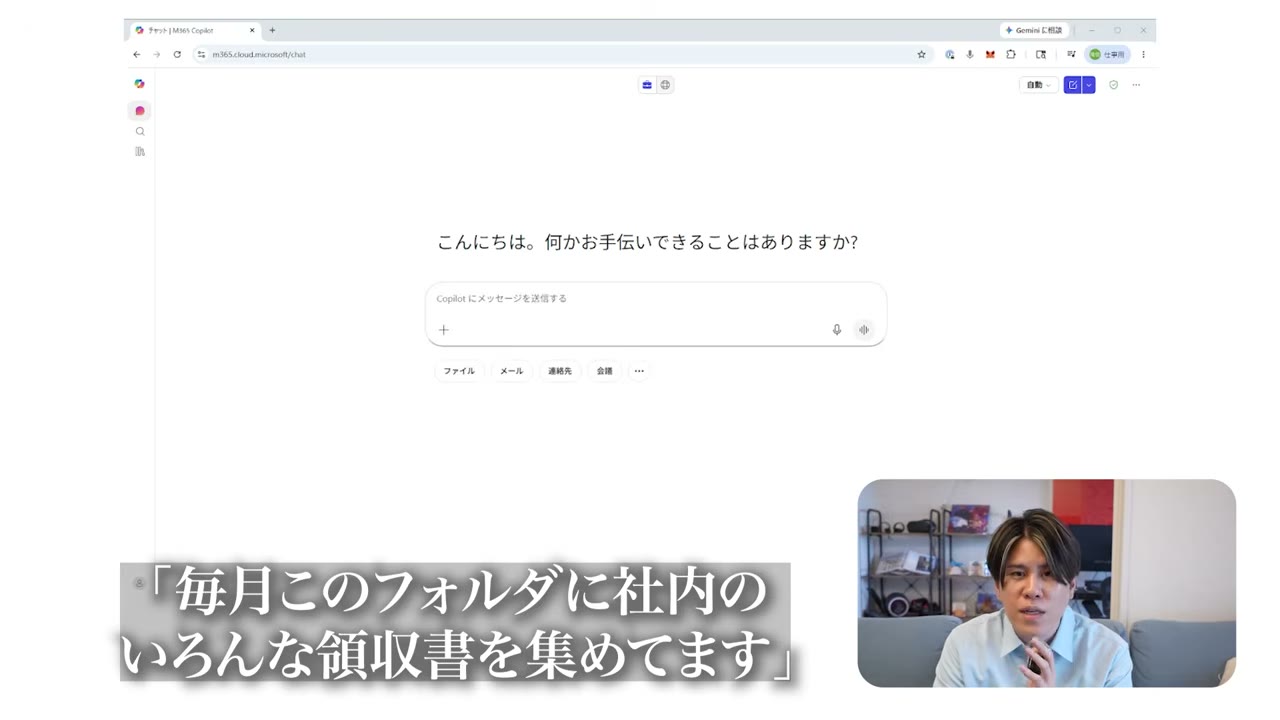
Task: Focus the Copilot message input field
Action: [x=655, y=298]
